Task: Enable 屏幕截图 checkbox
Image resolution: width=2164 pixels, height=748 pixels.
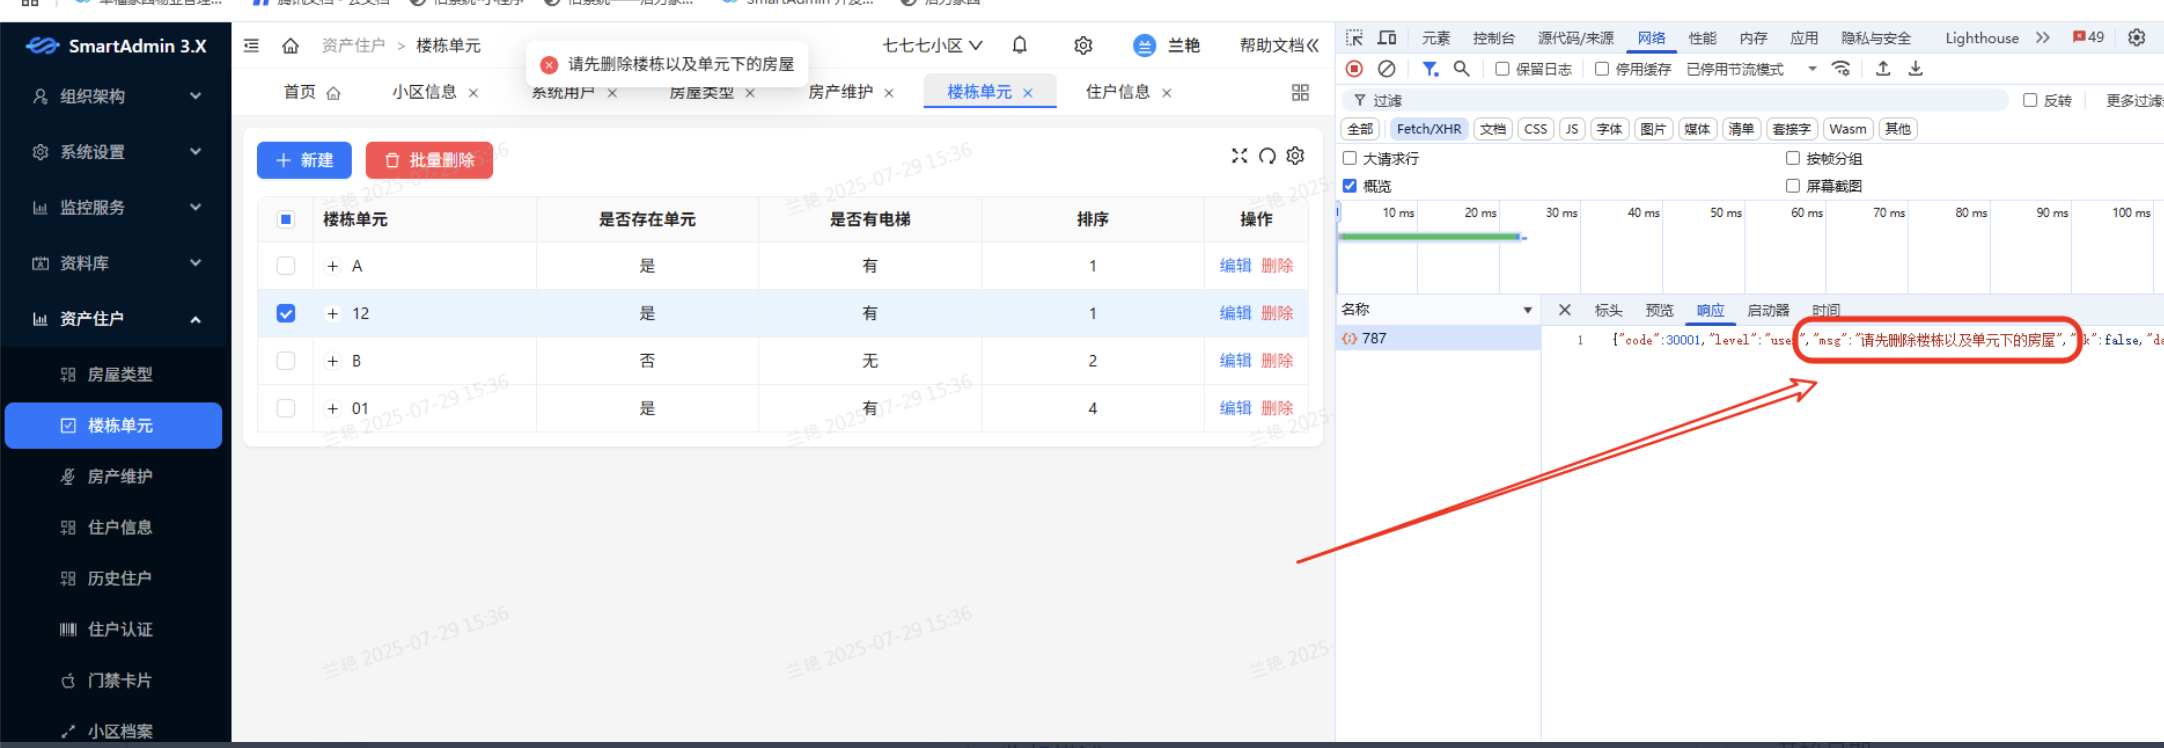Action: pyautogui.click(x=1793, y=186)
